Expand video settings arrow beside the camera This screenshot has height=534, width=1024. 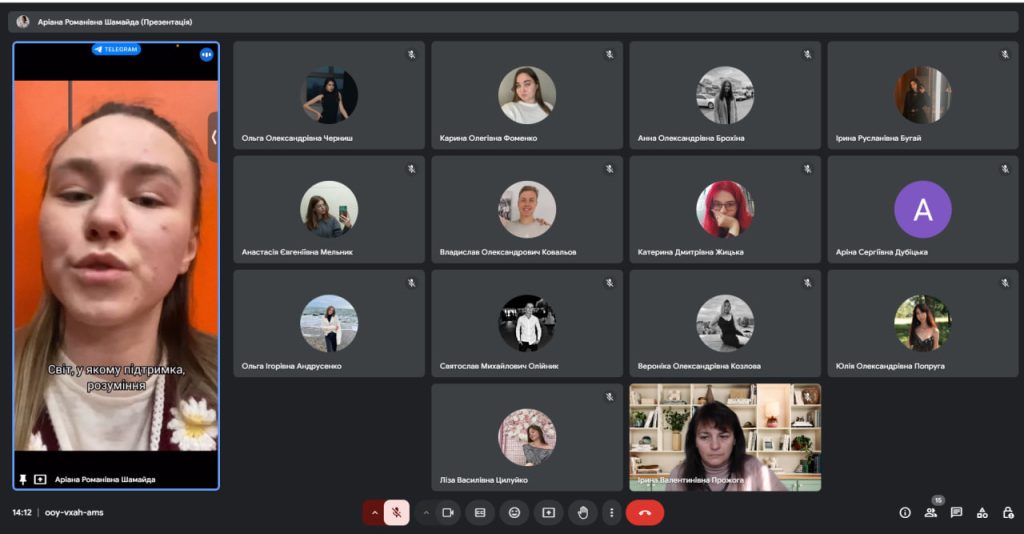click(x=426, y=513)
